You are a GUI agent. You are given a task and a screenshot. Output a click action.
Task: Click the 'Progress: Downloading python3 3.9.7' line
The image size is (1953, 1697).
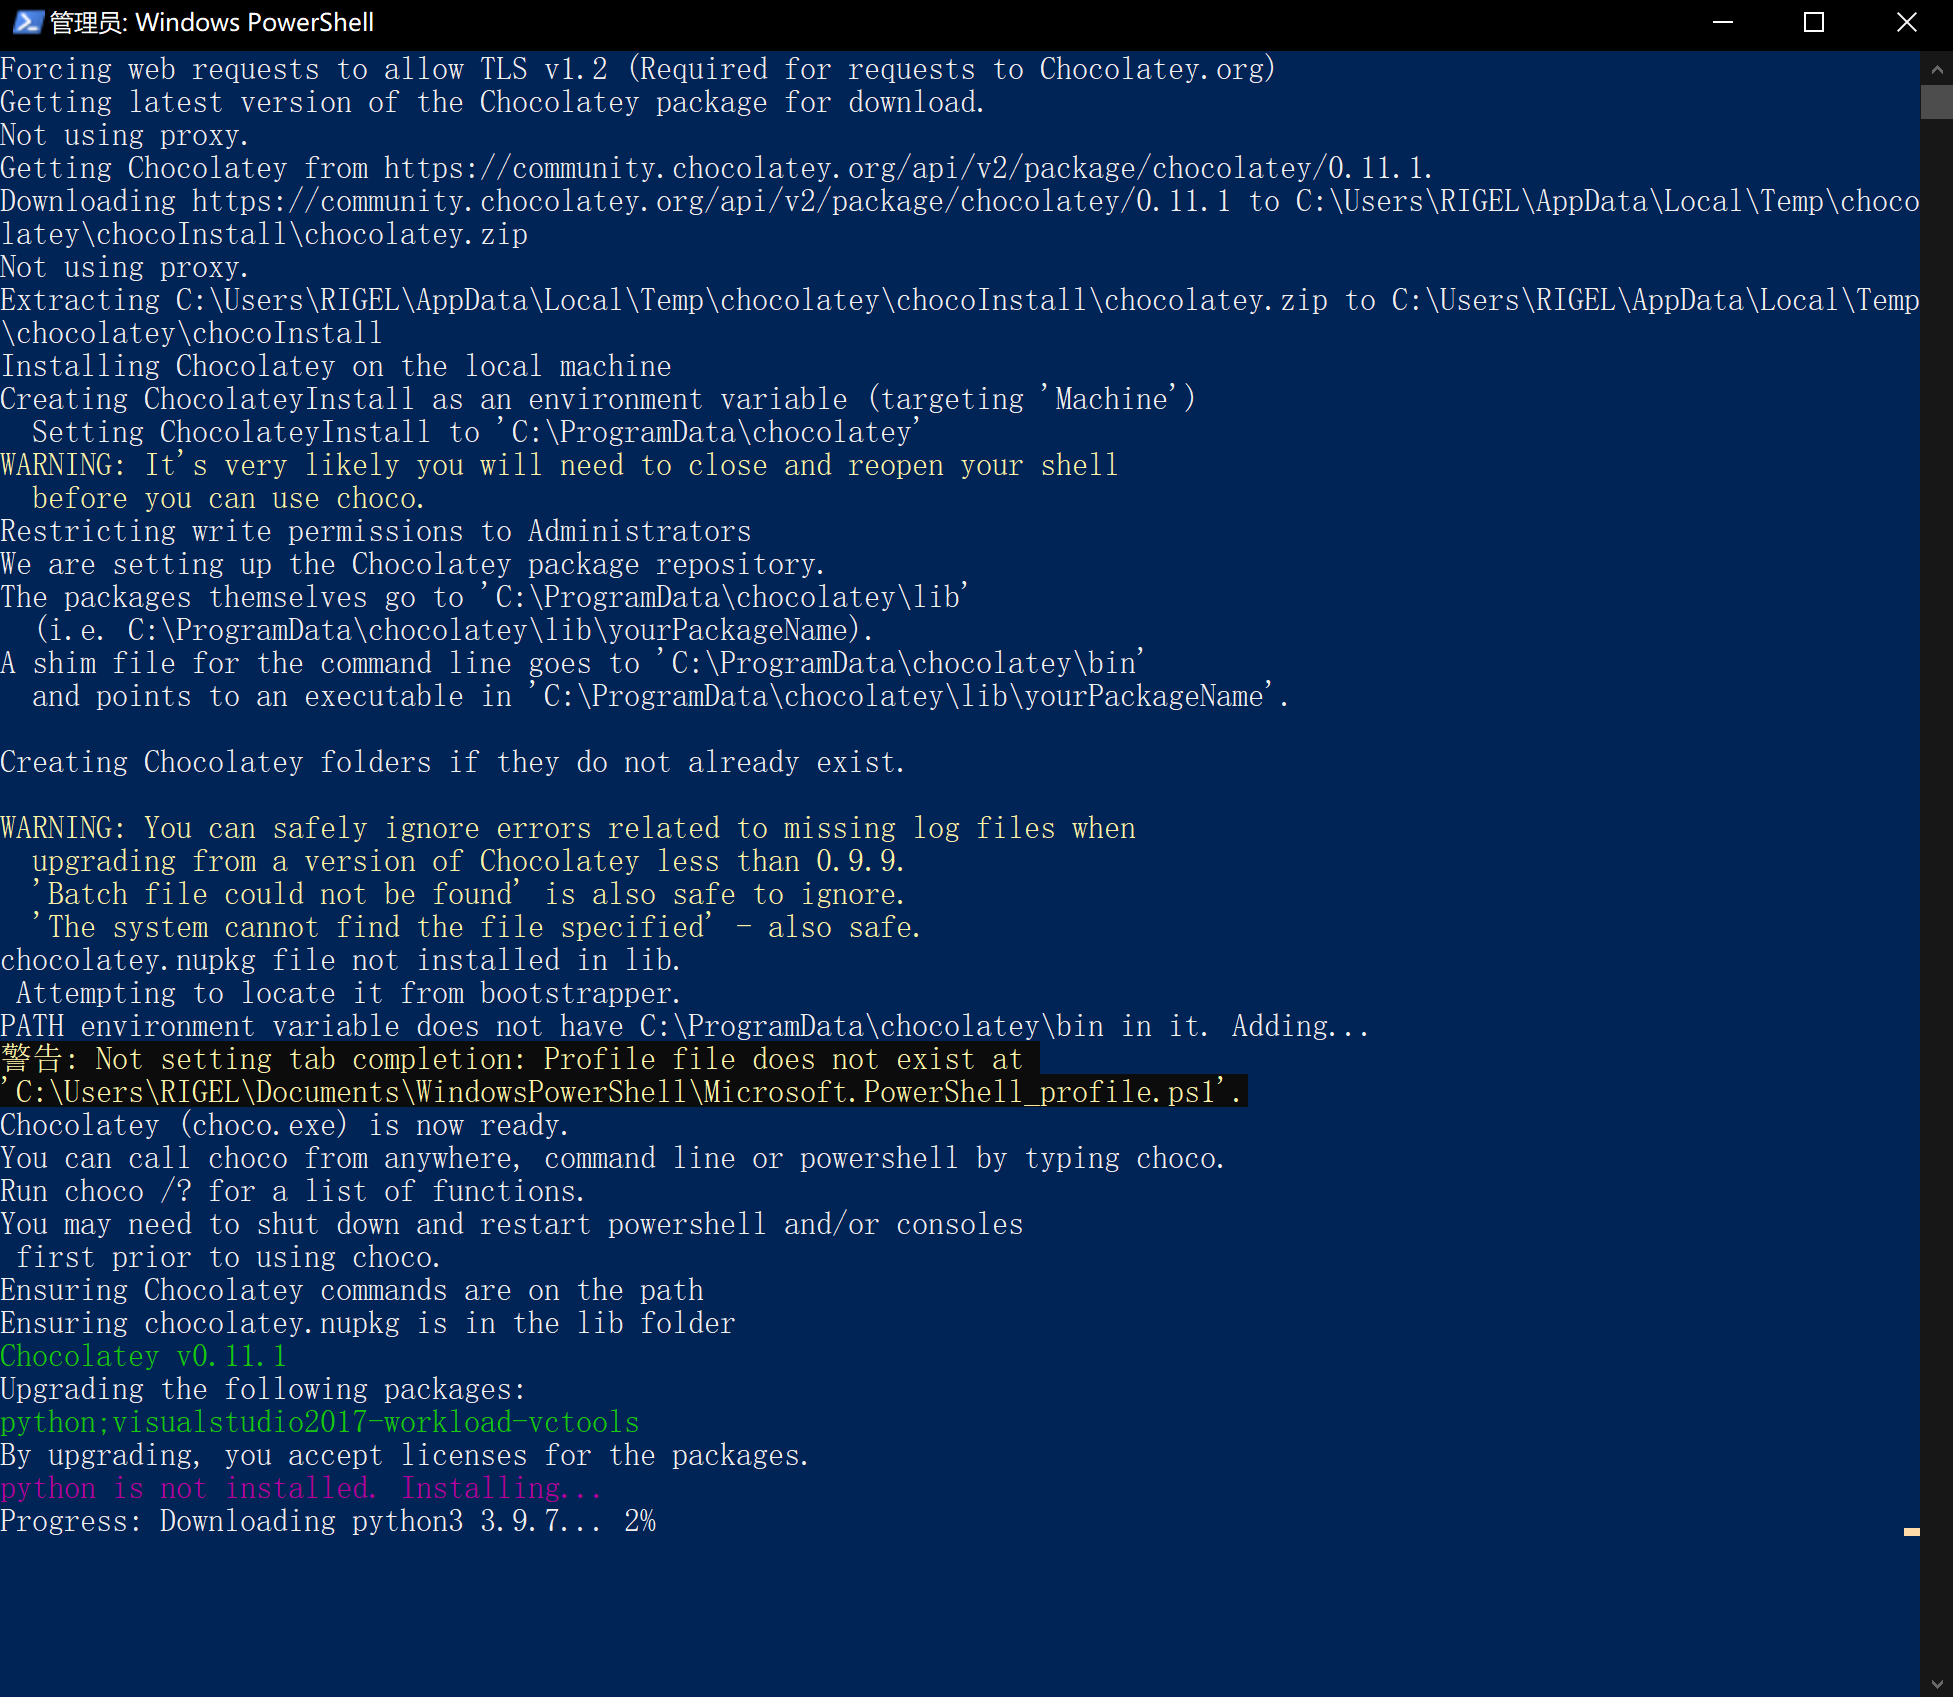tap(328, 1521)
